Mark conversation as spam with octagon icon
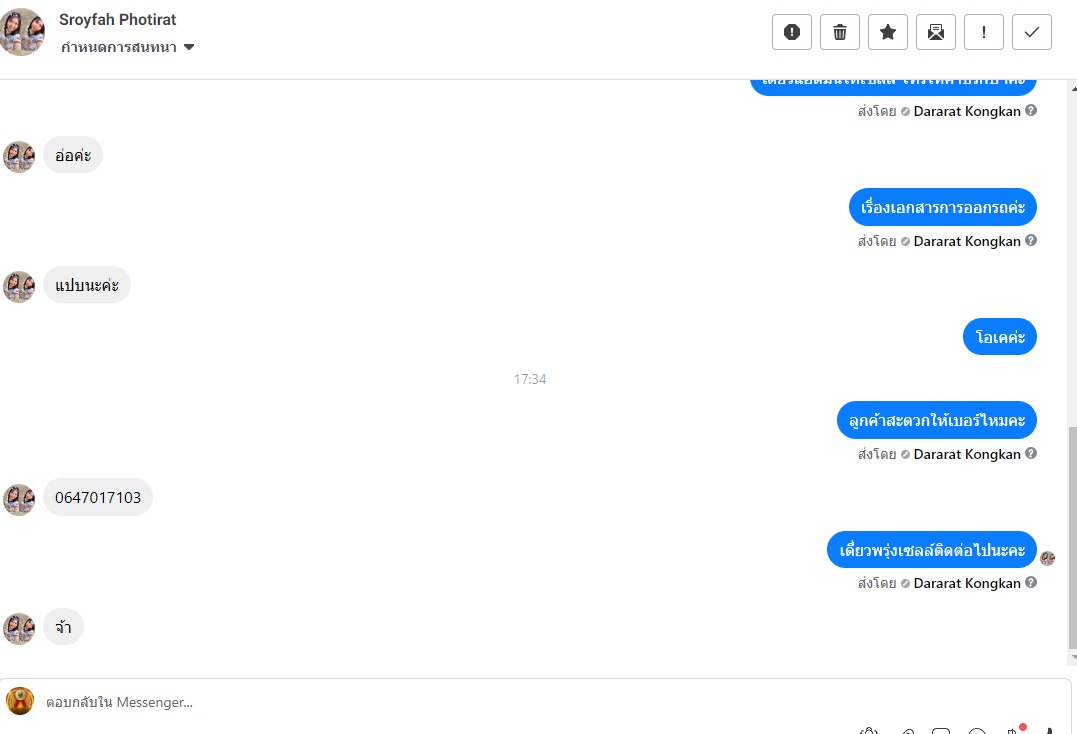Viewport: 1077px width, 734px height. pyautogui.click(x=791, y=32)
